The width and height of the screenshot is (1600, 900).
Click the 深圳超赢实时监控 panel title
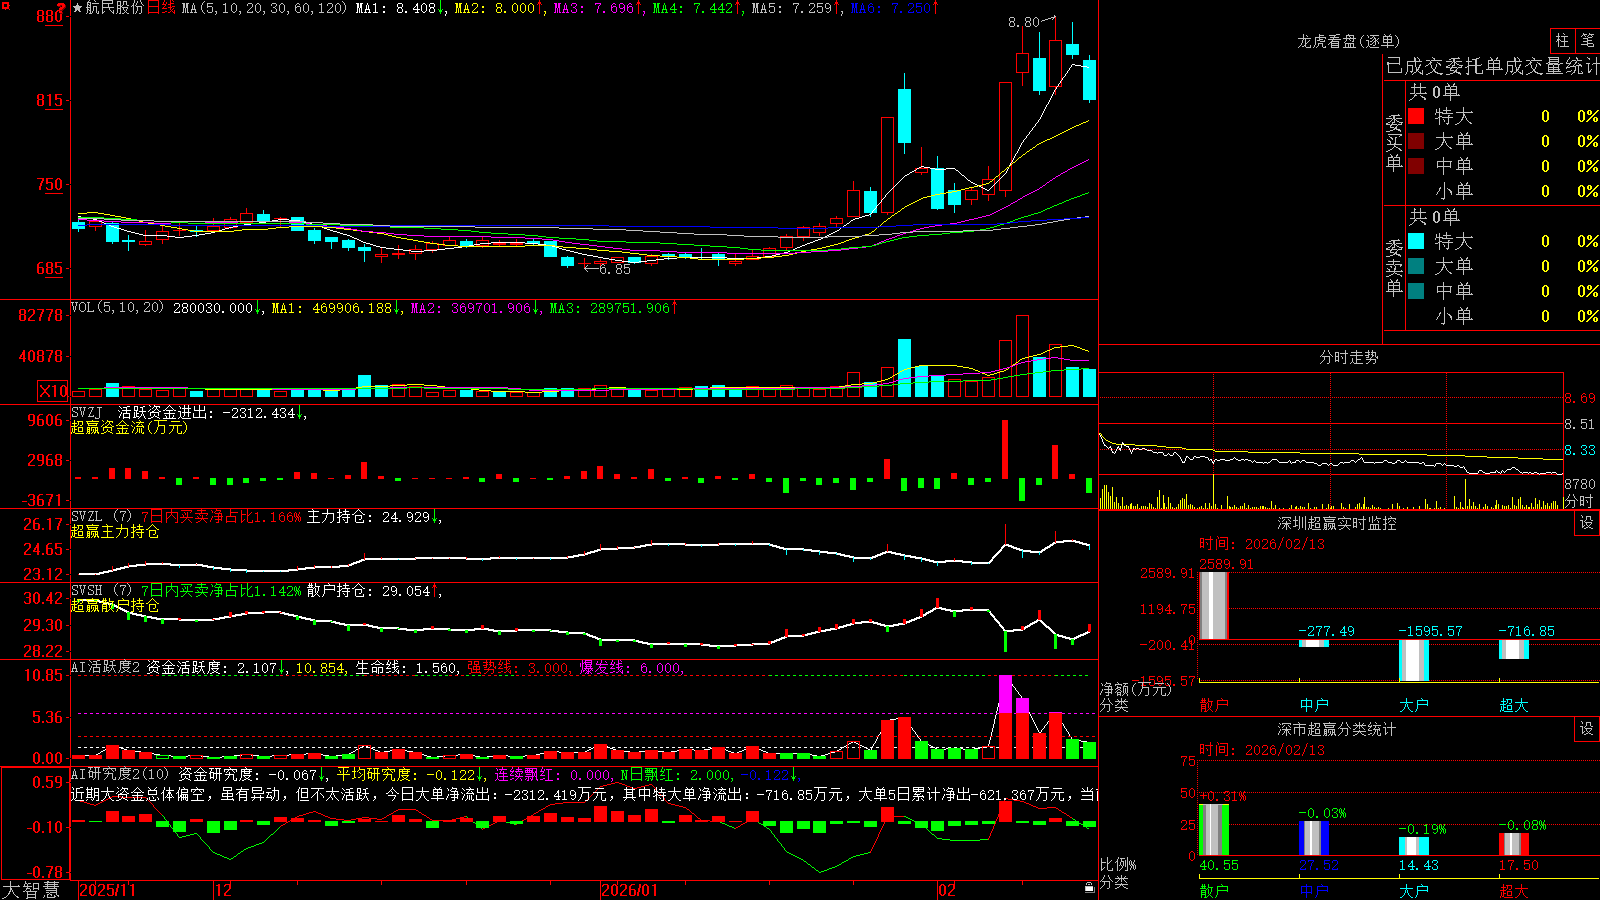click(1336, 523)
